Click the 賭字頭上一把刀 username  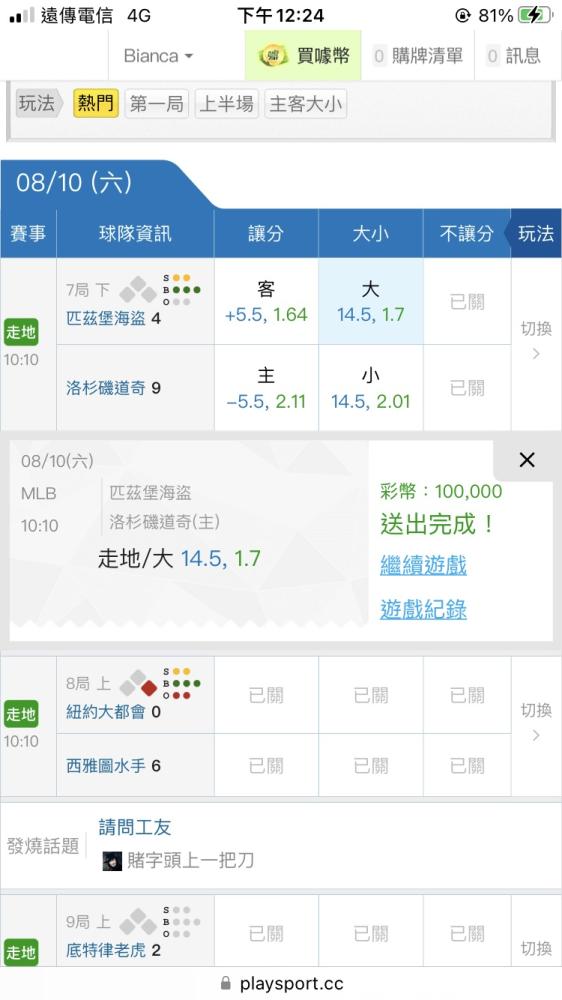pos(191,861)
